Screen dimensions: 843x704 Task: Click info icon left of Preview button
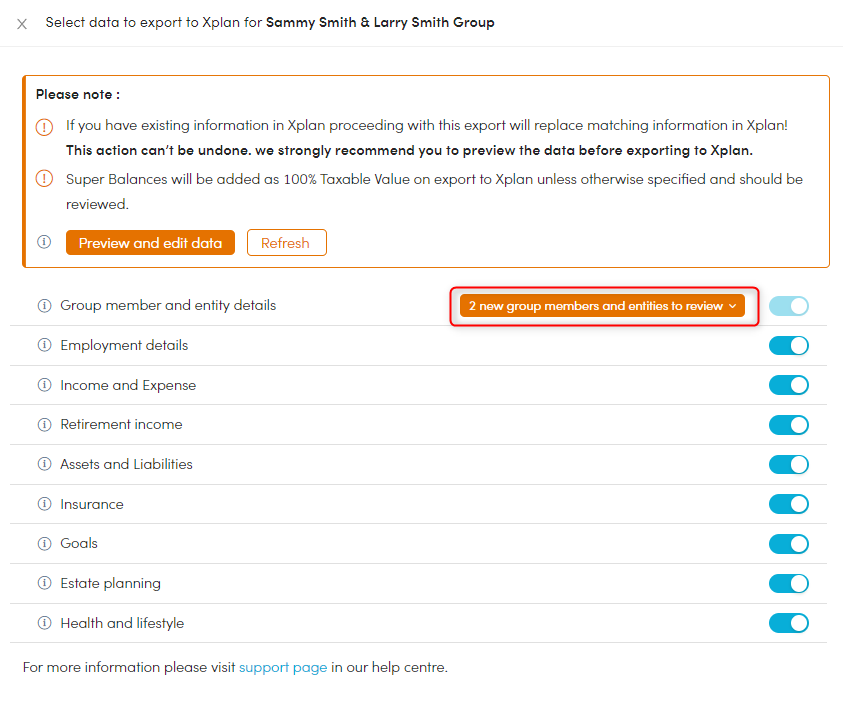(44, 242)
